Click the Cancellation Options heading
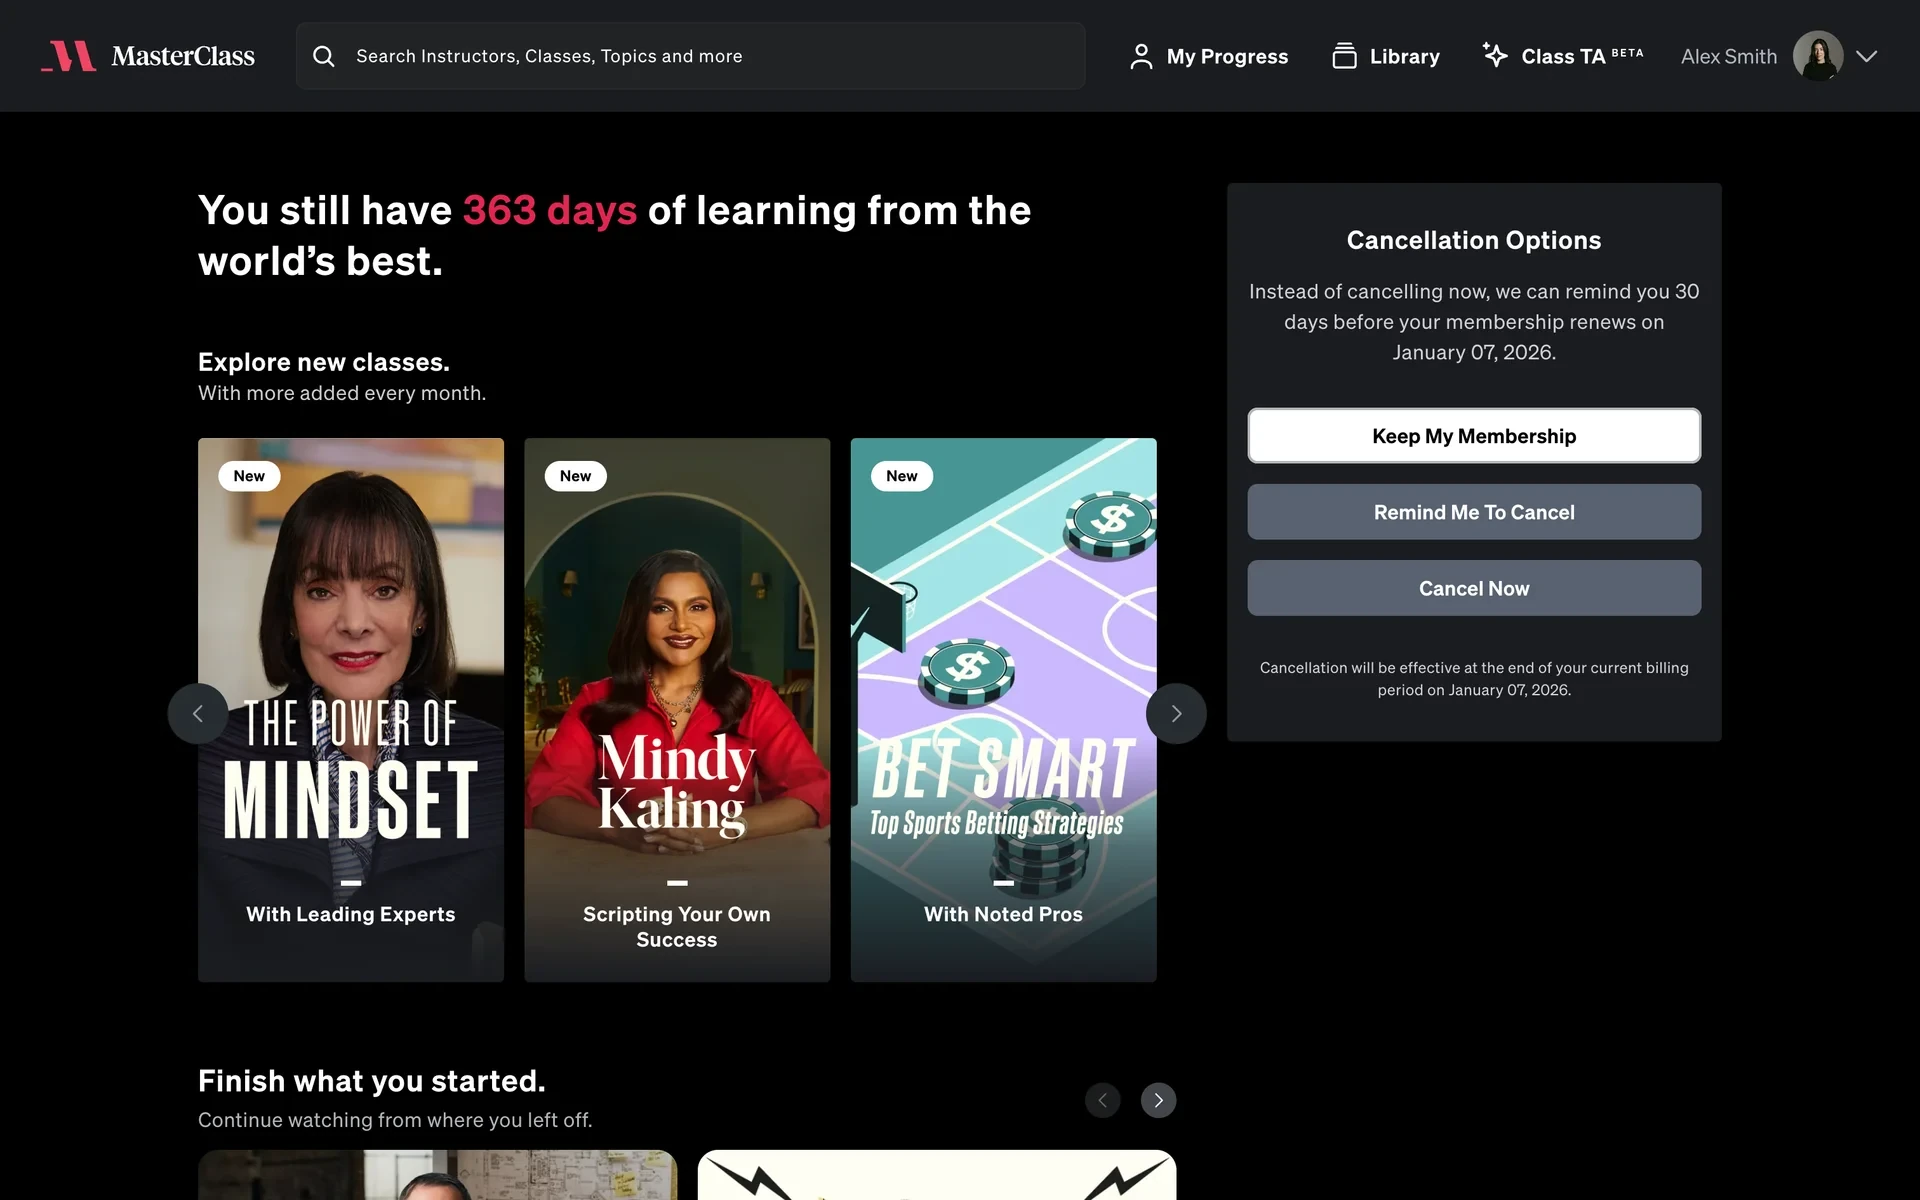The height and width of the screenshot is (1200, 1920). pyautogui.click(x=1474, y=240)
